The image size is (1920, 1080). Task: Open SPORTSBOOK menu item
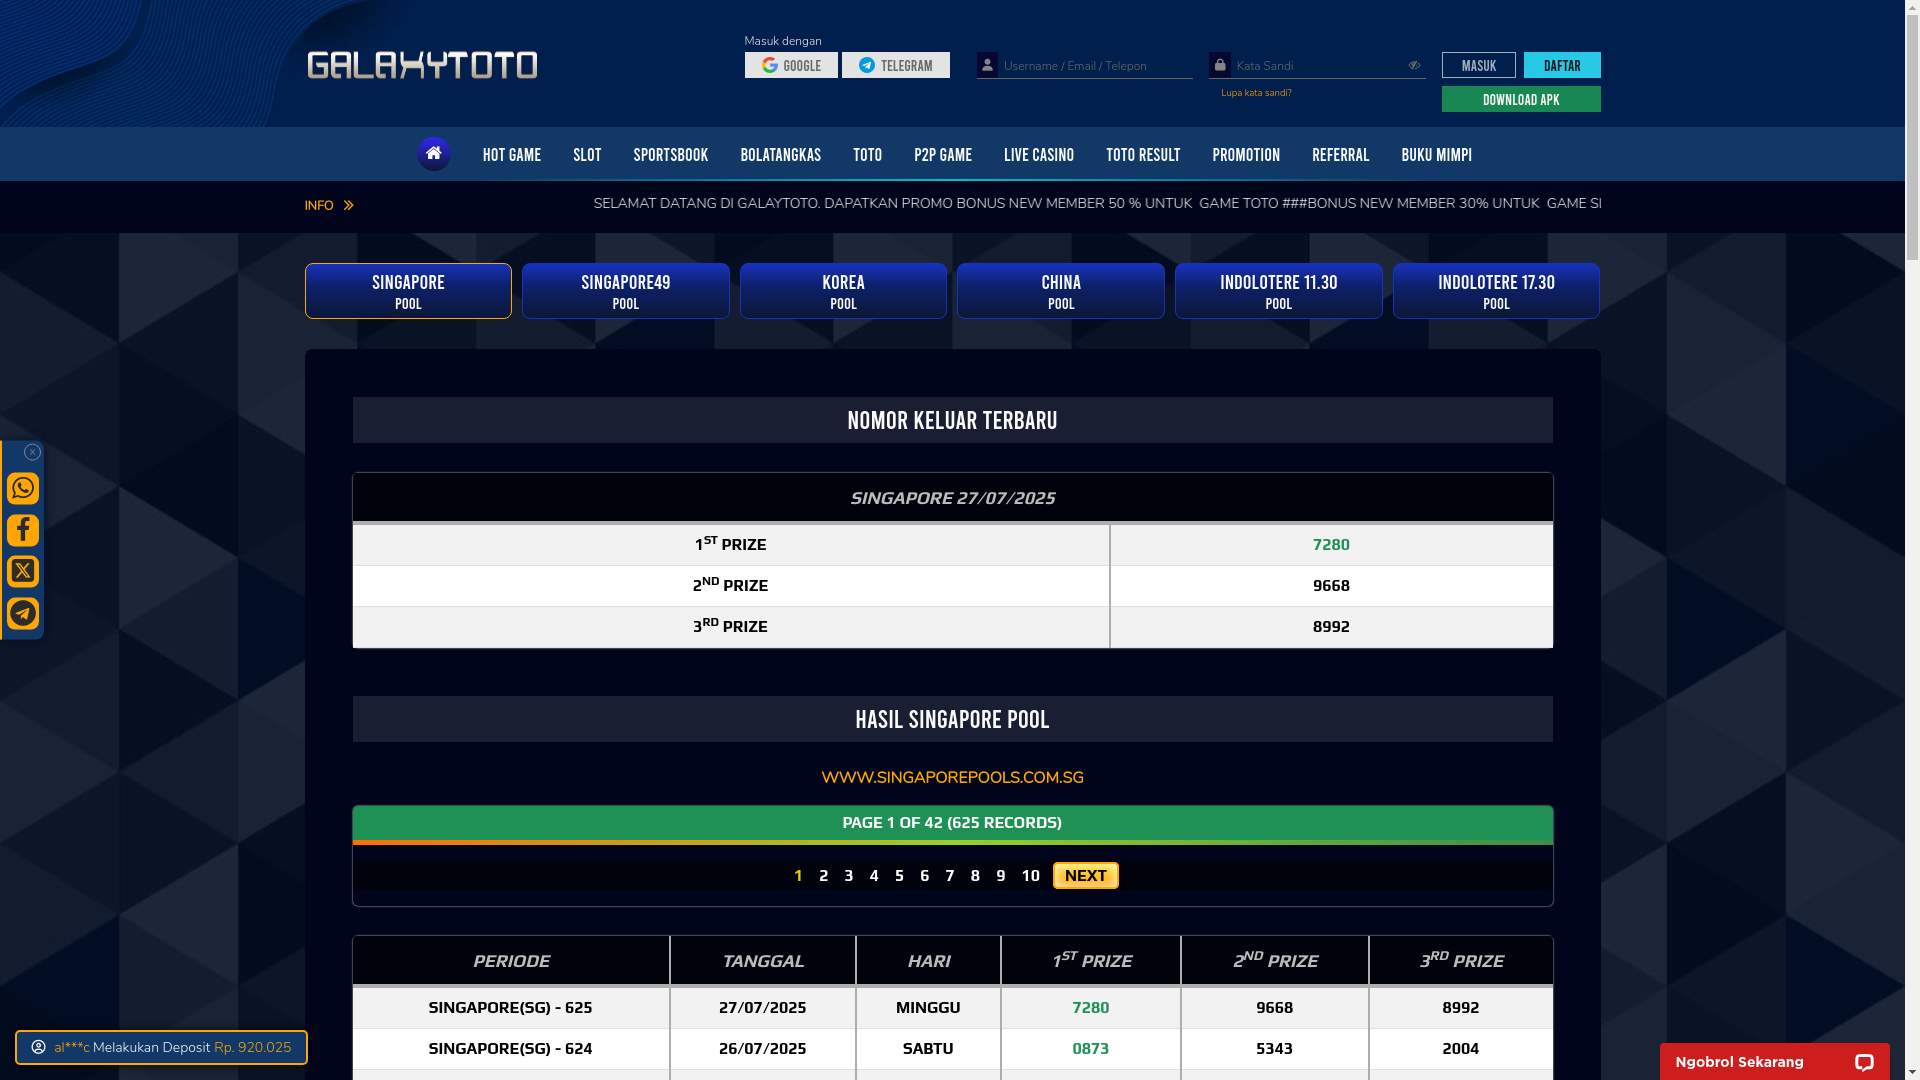pyautogui.click(x=671, y=155)
